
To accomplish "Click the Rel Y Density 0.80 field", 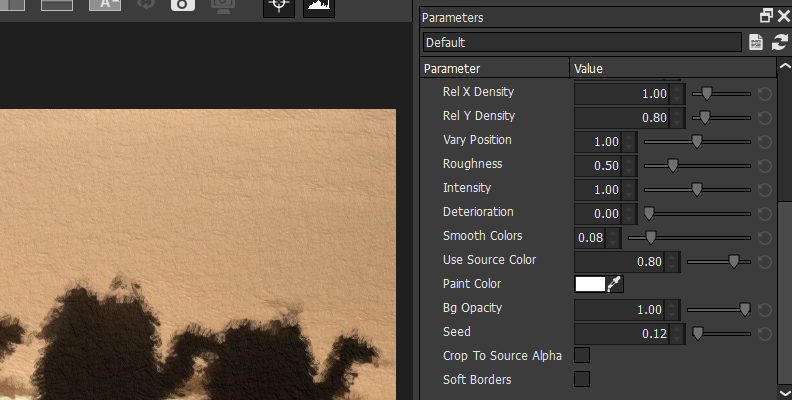I will pyautogui.click(x=622, y=118).
